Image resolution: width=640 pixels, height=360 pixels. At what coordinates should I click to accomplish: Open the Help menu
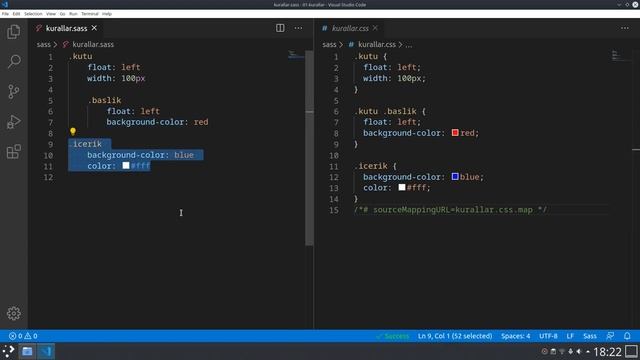(x=107, y=14)
